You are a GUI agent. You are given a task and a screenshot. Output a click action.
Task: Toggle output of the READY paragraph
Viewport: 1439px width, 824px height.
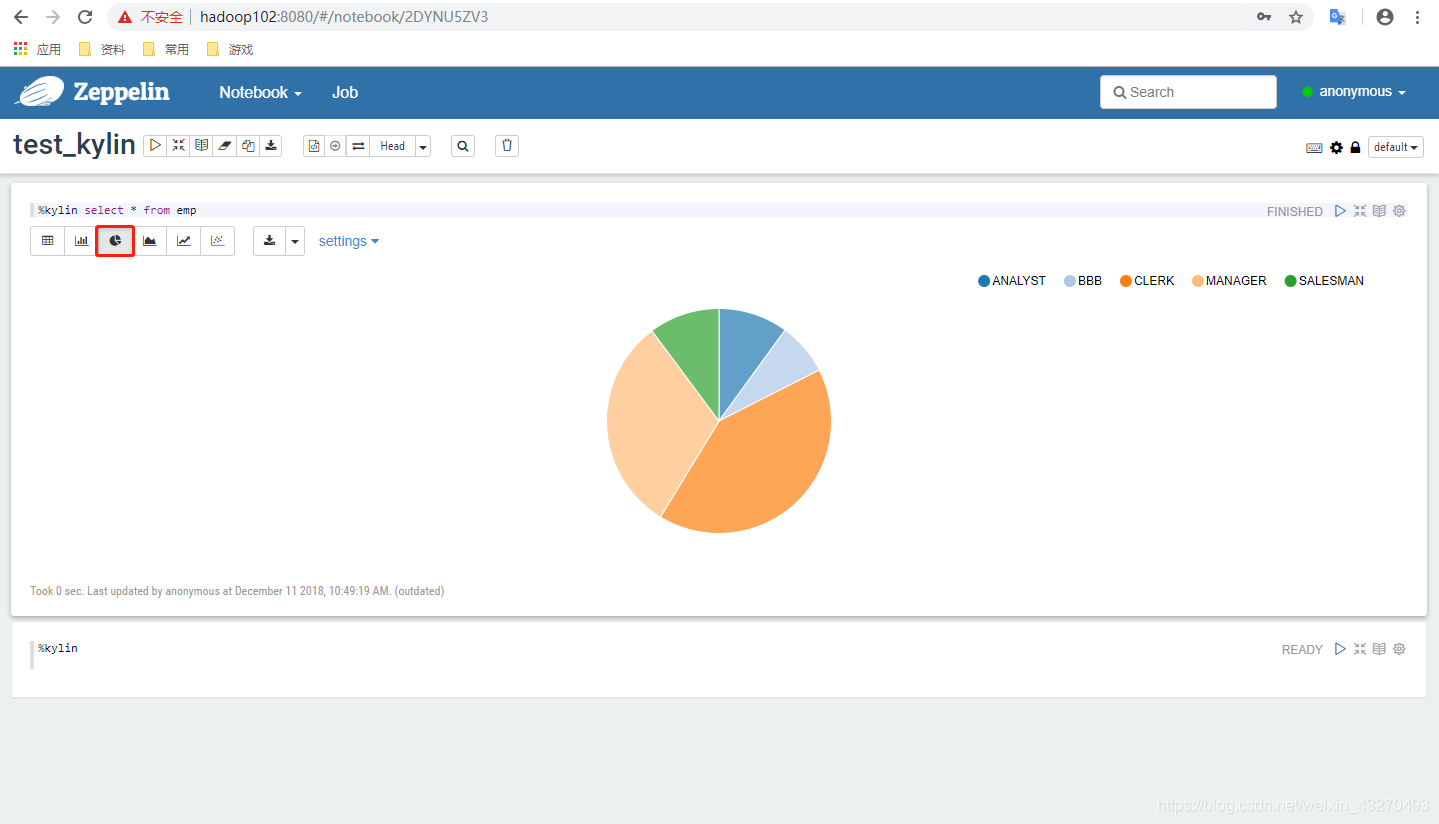tap(1379, 649)
